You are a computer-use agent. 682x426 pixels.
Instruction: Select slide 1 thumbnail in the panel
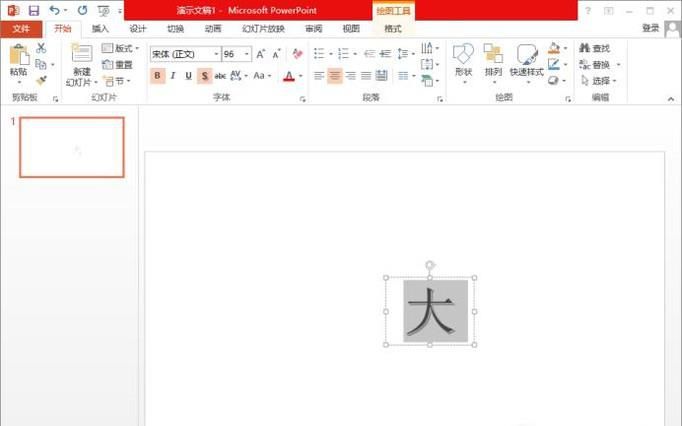(x=72, y=147)
